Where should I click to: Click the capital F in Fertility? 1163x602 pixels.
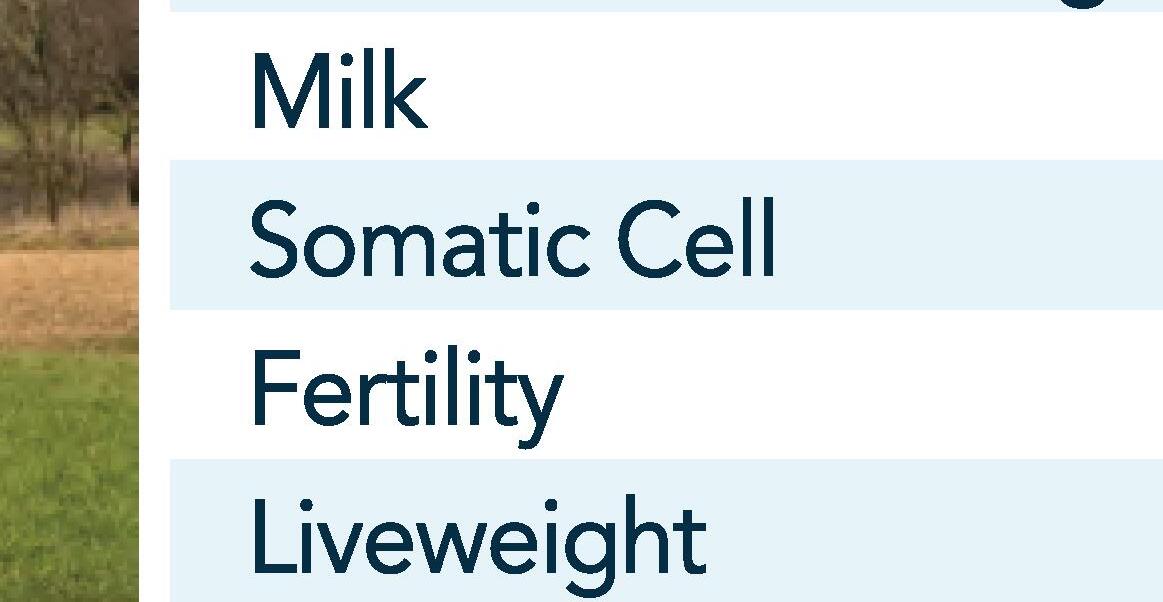pos(275,387)
